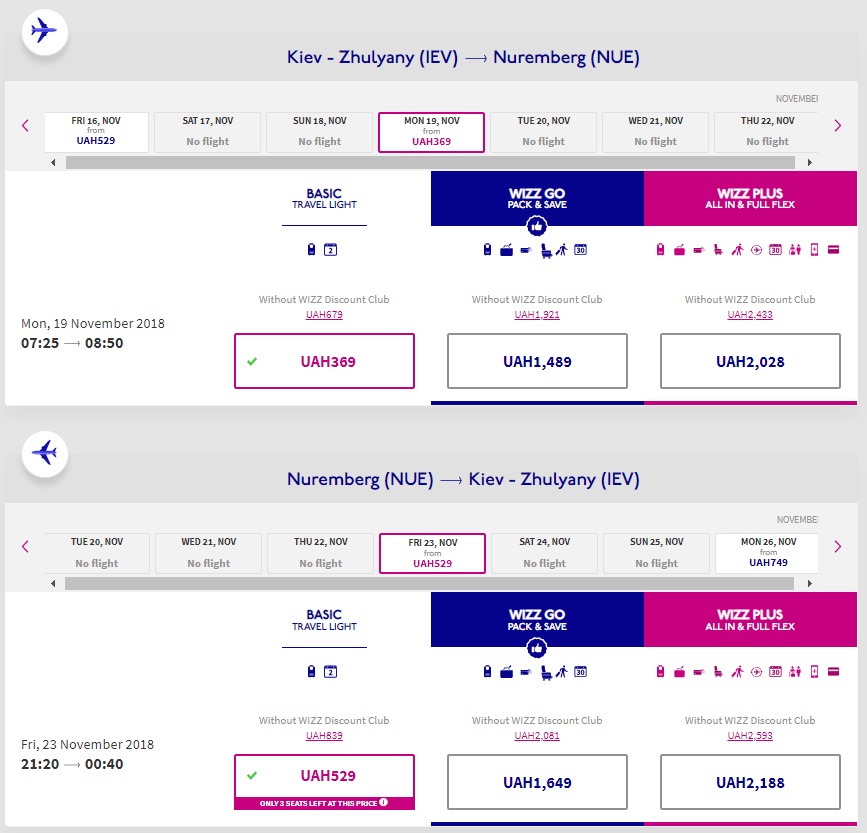Click the mobile phone icon under return WIZZ PLUS
This screenshot has height=833, width=867.
pos(814,671)
